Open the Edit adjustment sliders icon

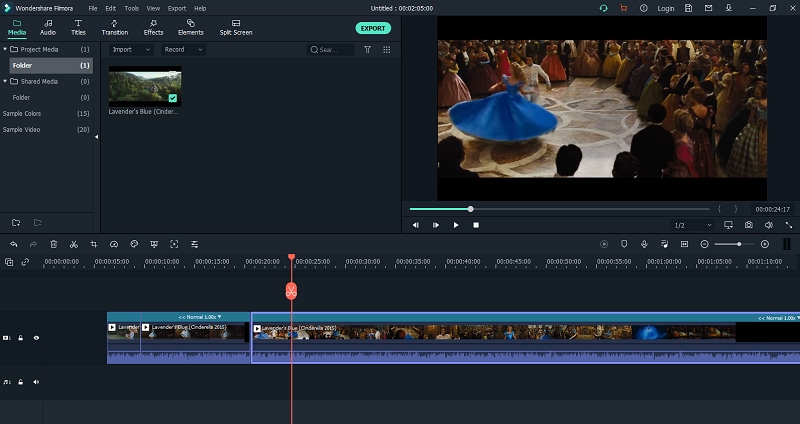point(194,244)
